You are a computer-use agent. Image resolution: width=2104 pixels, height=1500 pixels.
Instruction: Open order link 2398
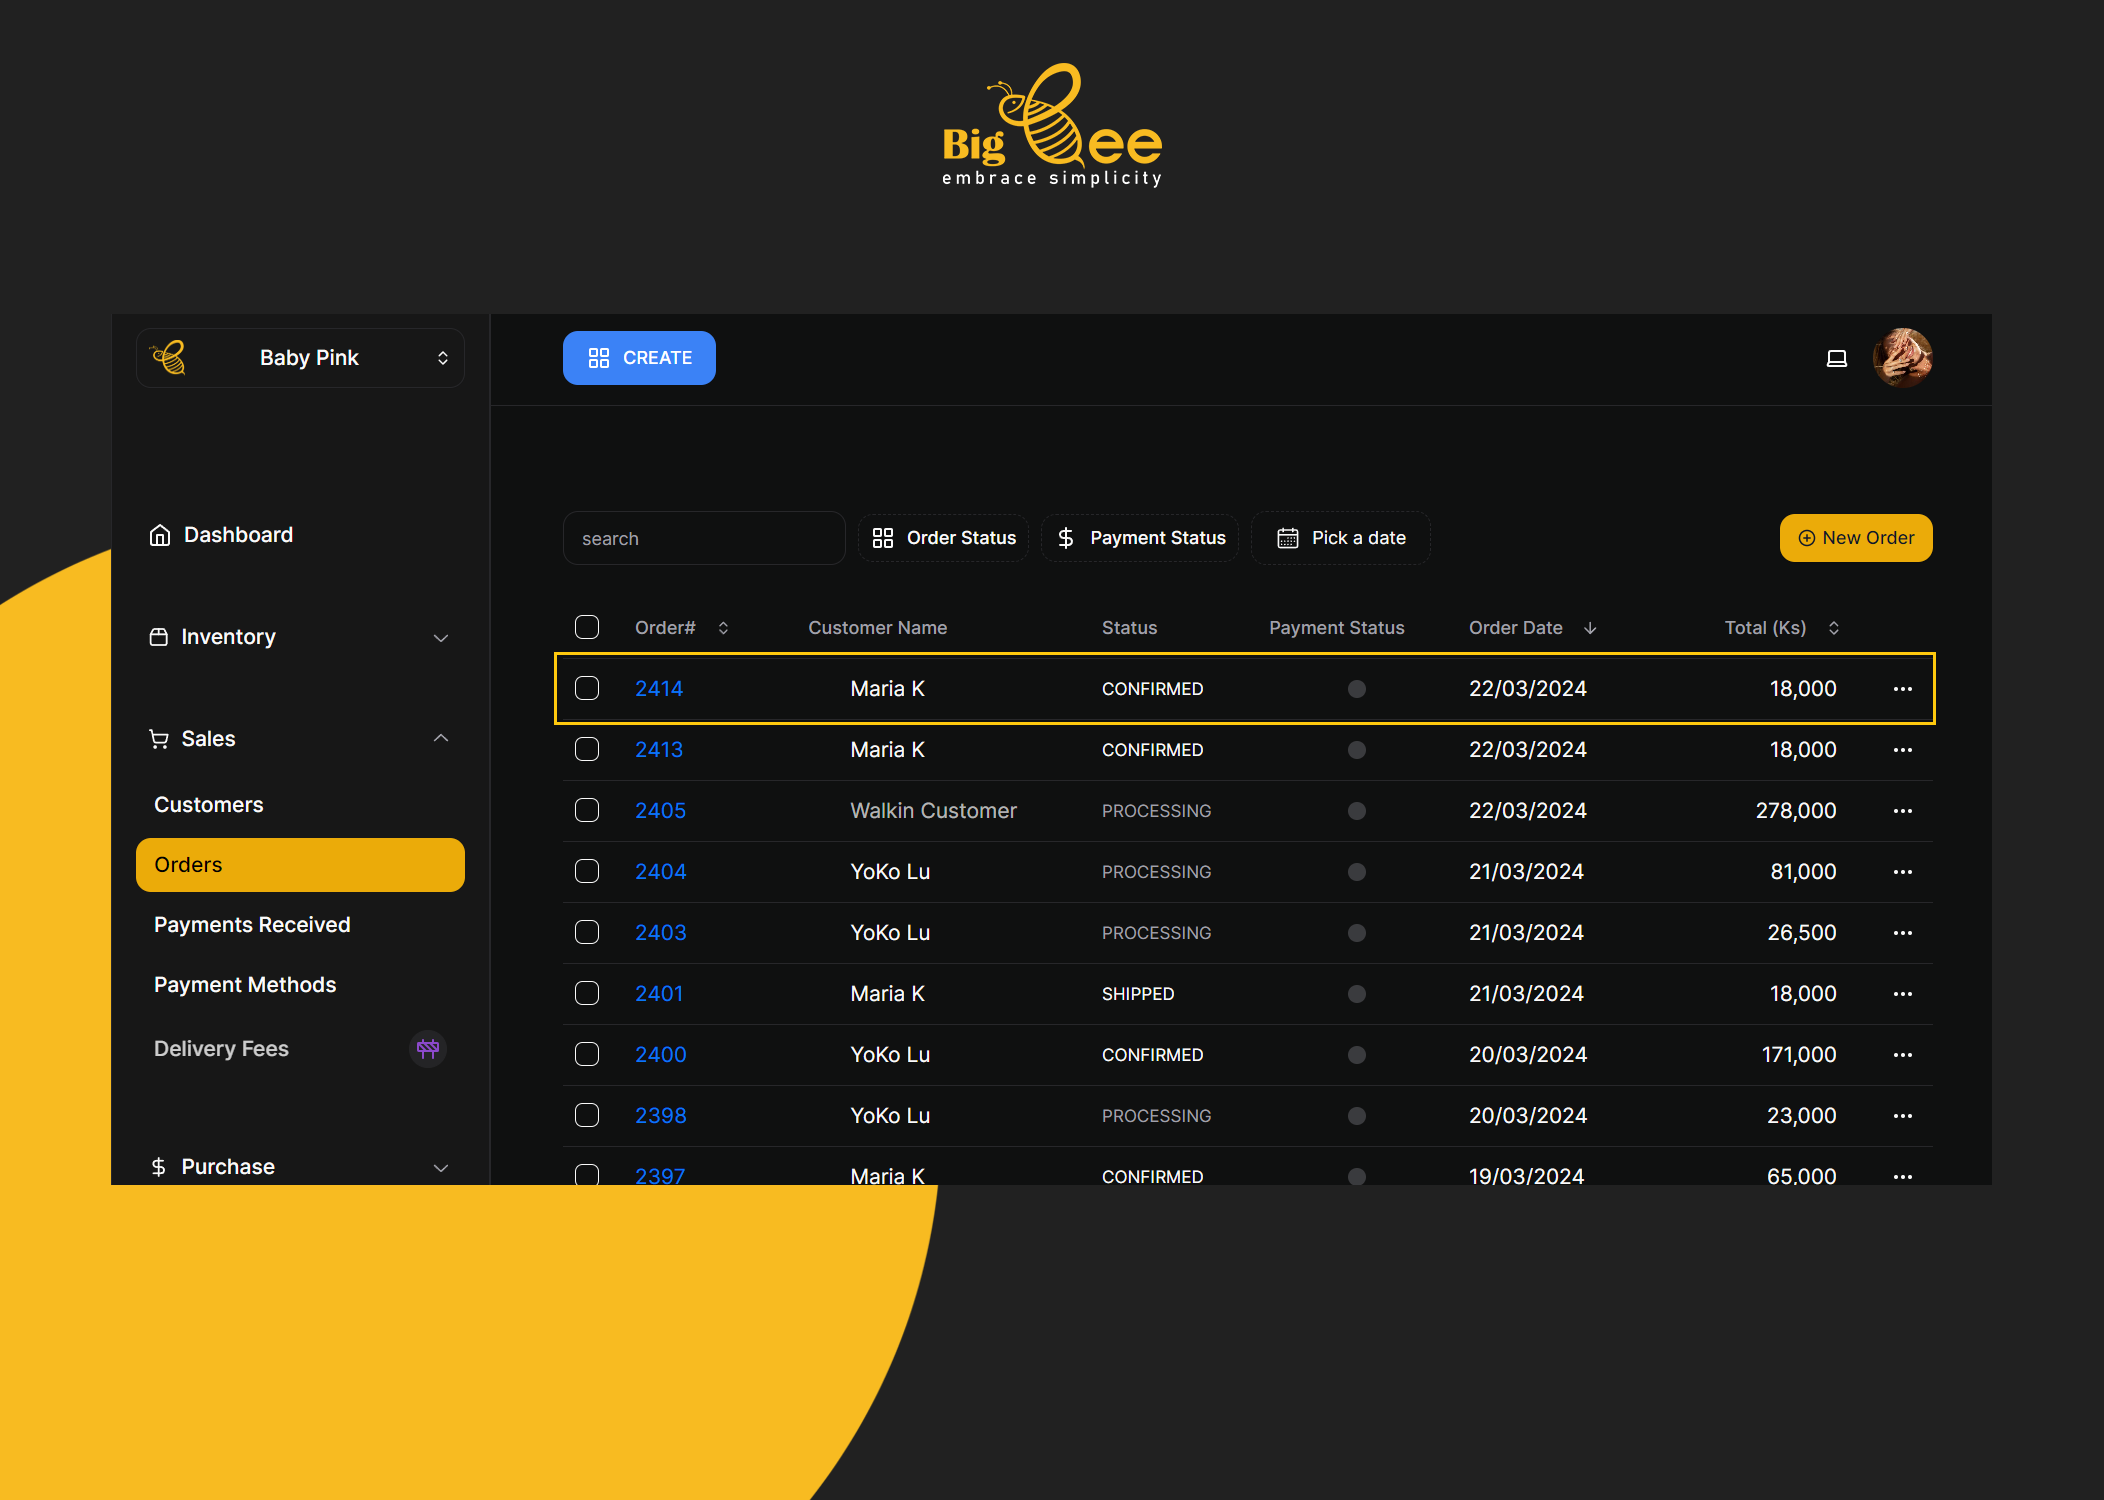pos(661,1116)
